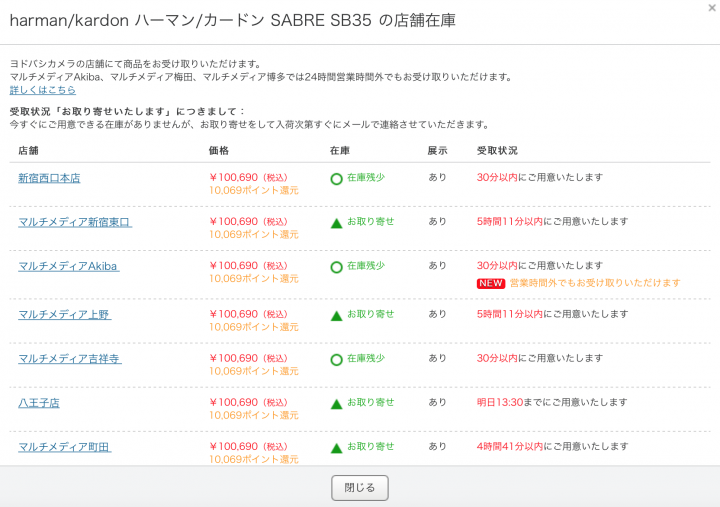Click the 在庫 column header
This screenshot has width=720, height=507.
tap(340, 151)
